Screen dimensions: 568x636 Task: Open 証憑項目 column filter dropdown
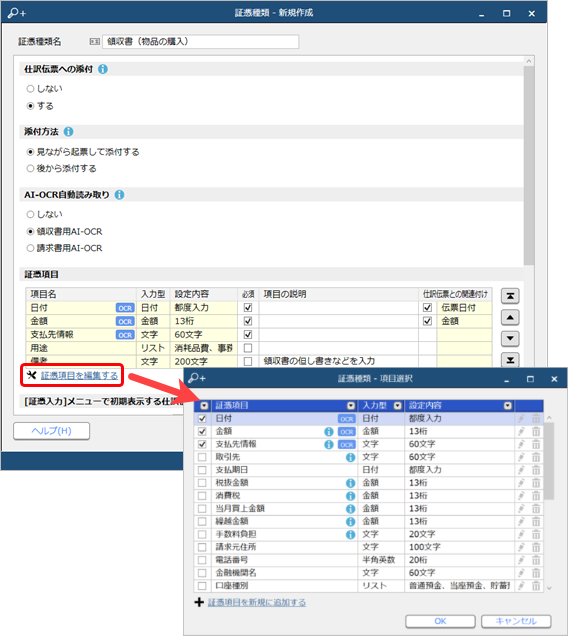pyautogui.click(x=351, y=406)
